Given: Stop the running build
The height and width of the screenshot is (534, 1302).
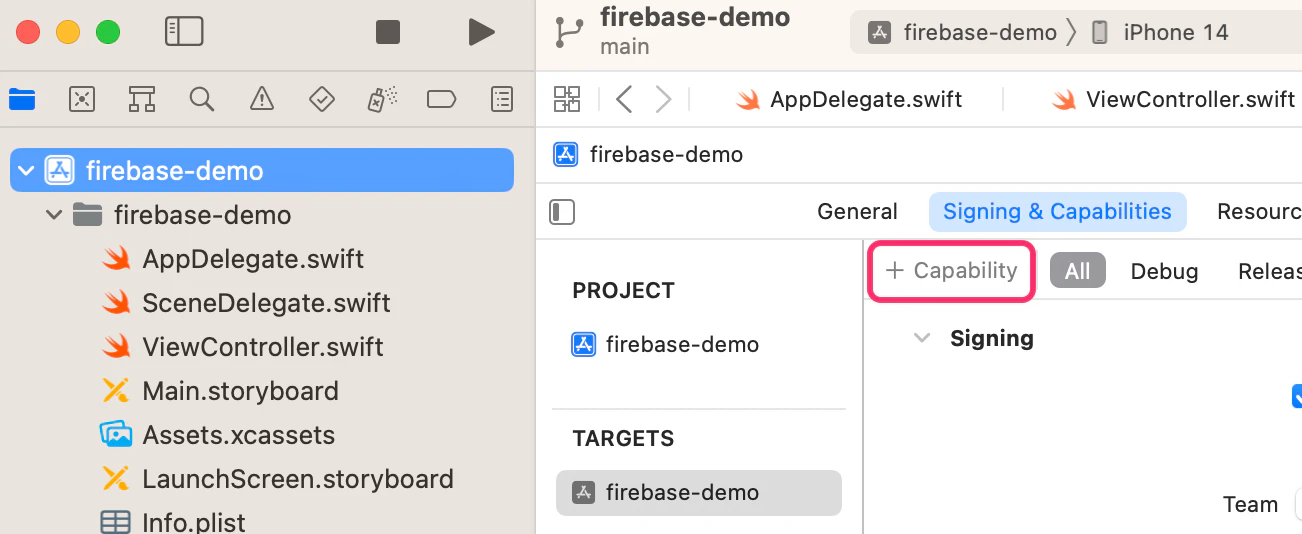Looking at the screenshot, I should 388,32.
